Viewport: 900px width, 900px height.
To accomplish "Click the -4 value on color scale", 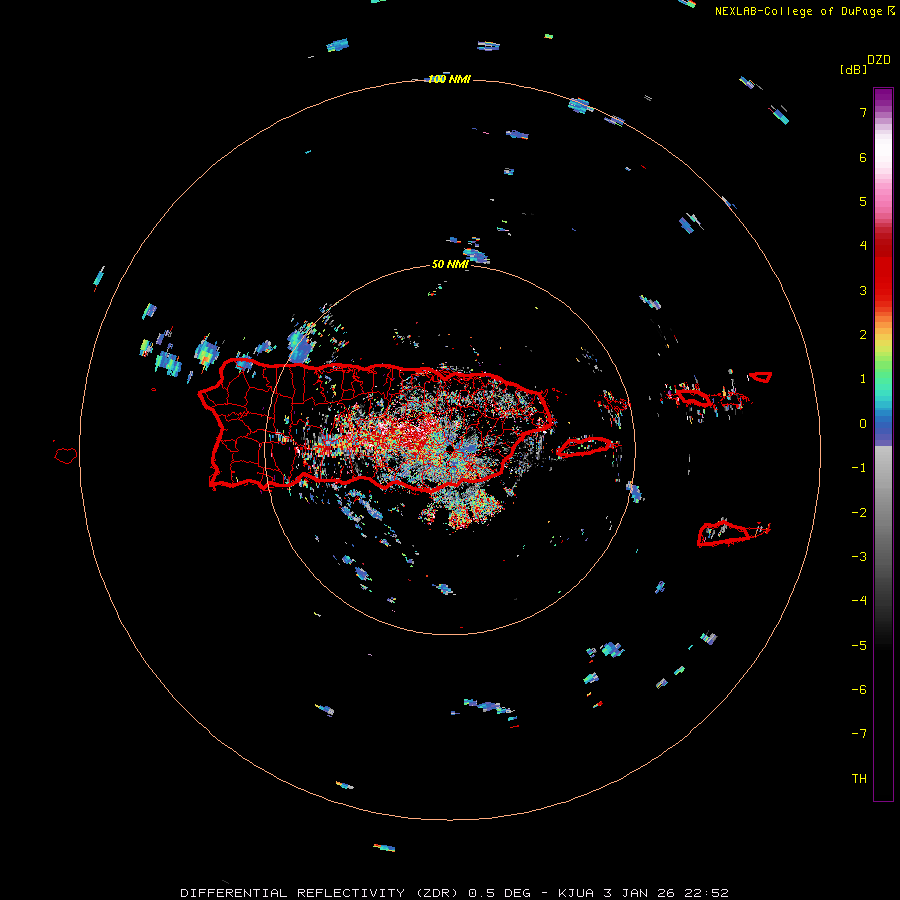I will (859, 600).
